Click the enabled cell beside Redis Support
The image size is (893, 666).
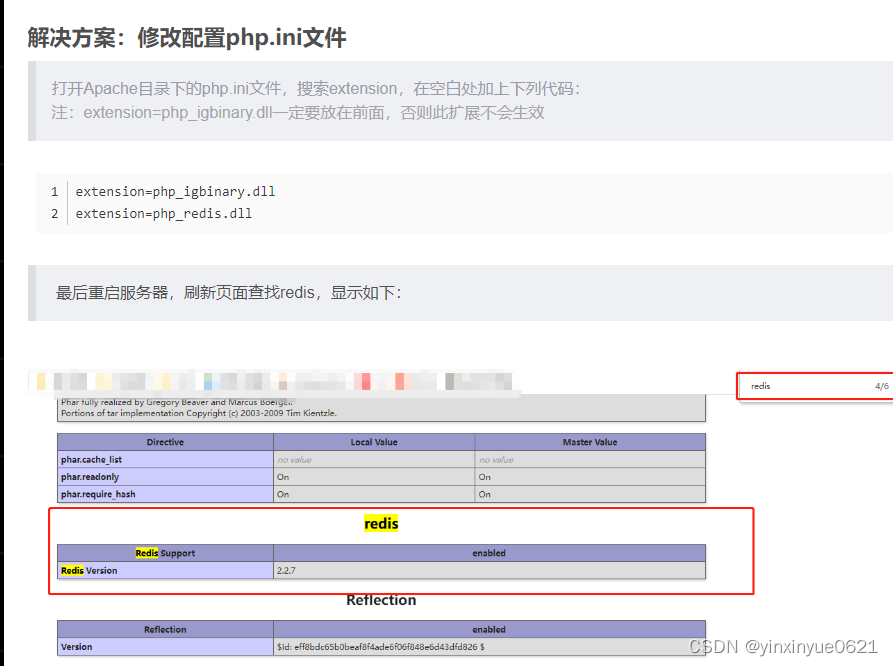coord(489,553)
